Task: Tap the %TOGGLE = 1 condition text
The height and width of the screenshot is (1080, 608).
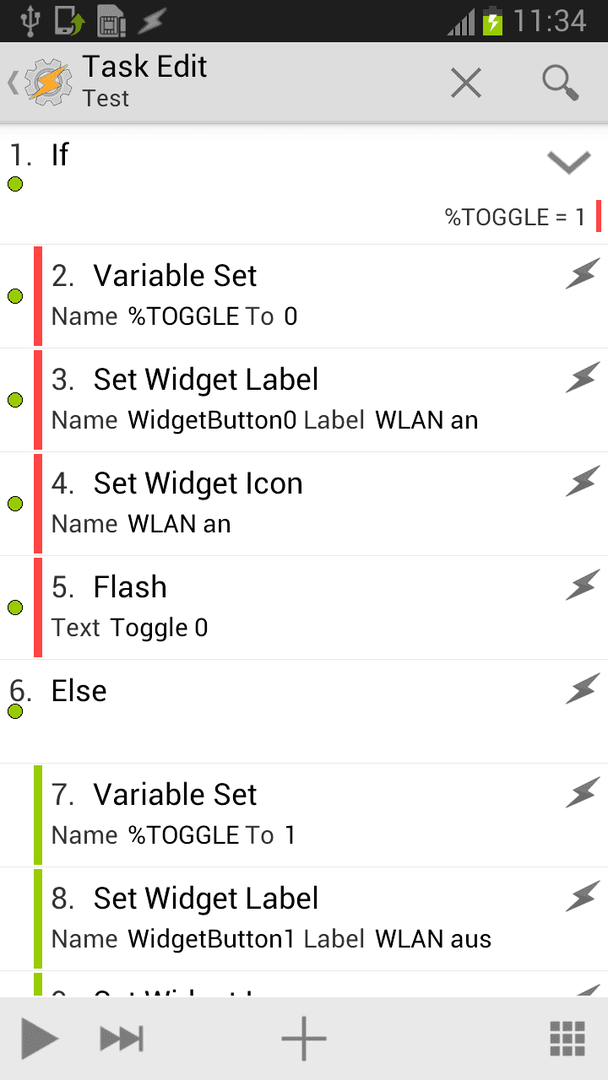Action: tap(515, 218)
